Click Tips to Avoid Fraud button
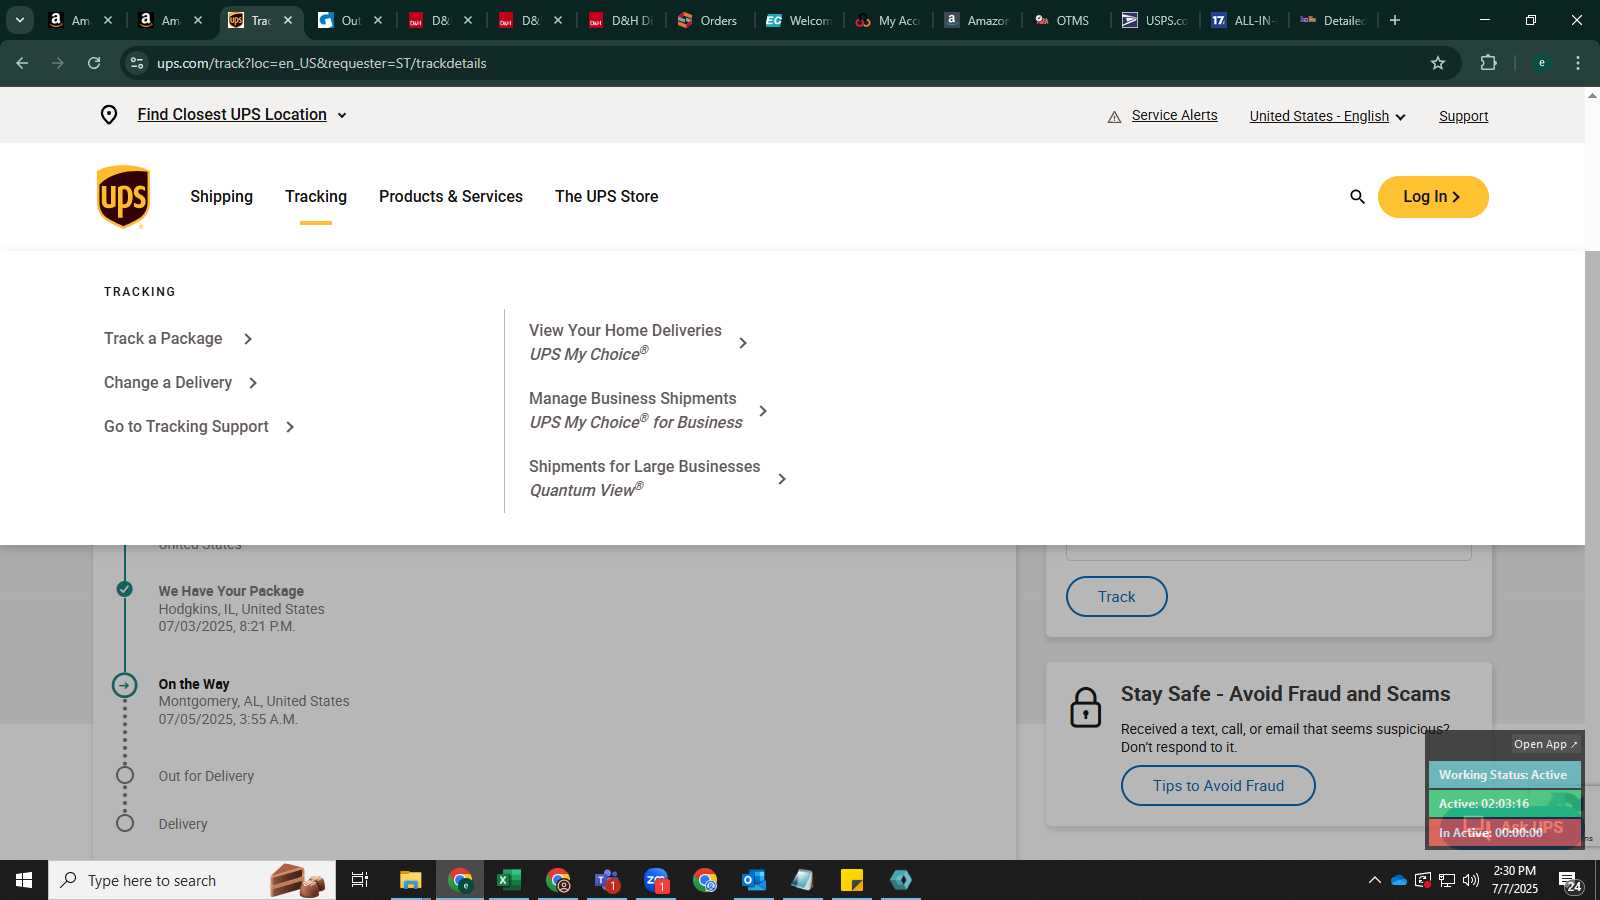This screenshot has height=900, width=1600. (1218, 786)
